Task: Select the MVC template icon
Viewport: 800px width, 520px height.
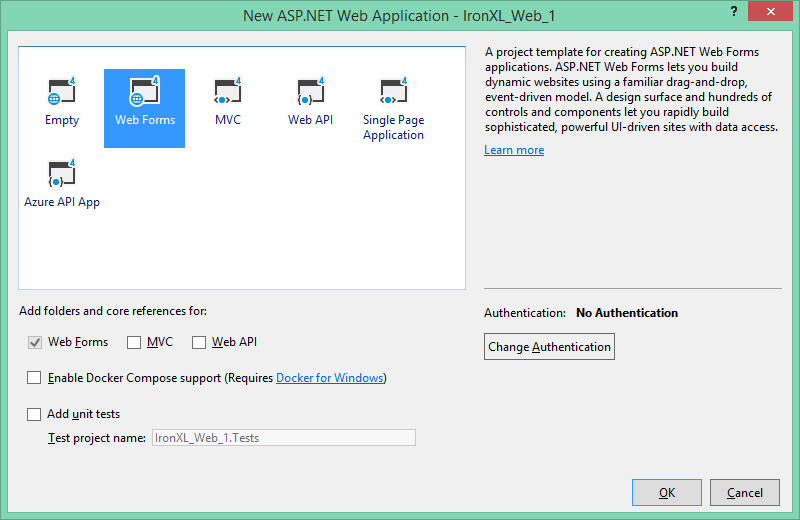Action: [x=227, y=93]
